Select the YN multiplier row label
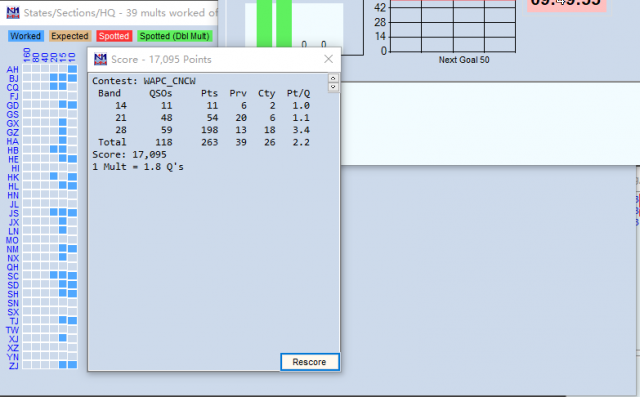 coord(13,357)
